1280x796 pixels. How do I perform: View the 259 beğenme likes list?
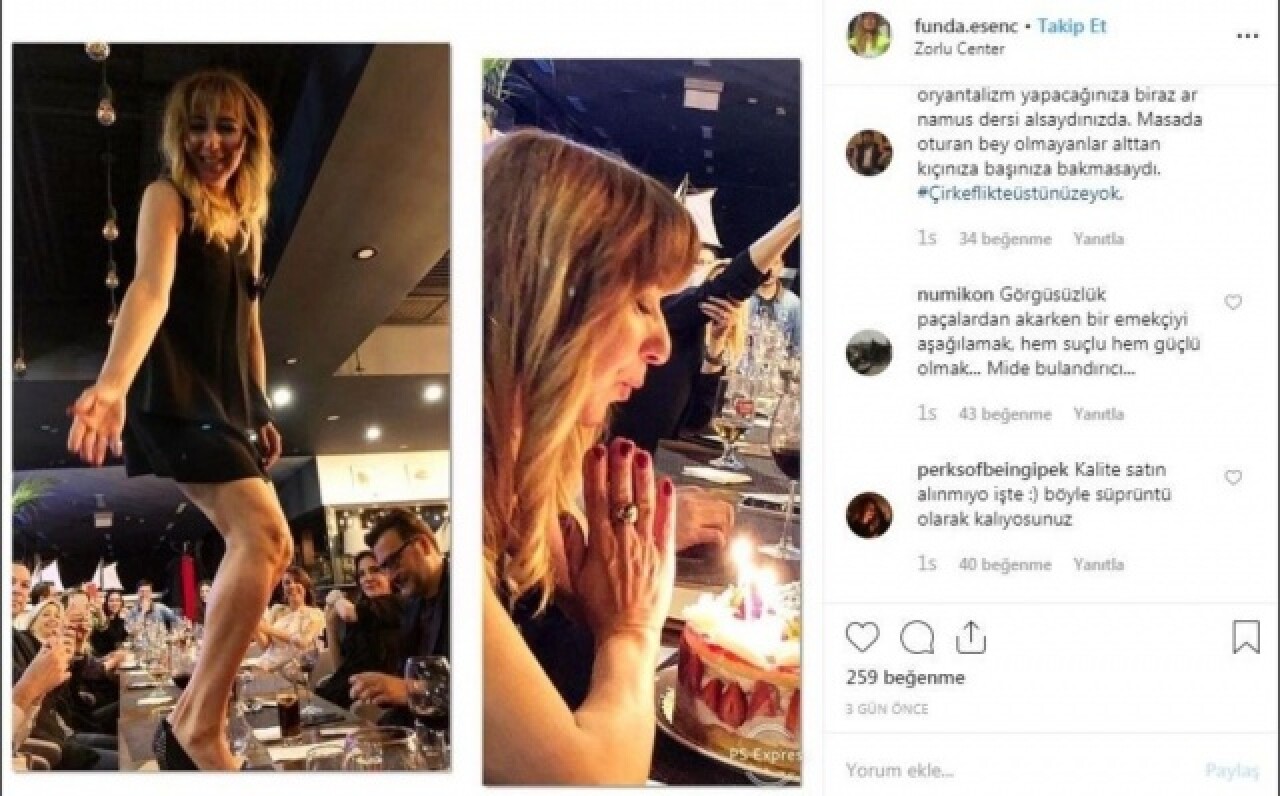coord(905,678)
